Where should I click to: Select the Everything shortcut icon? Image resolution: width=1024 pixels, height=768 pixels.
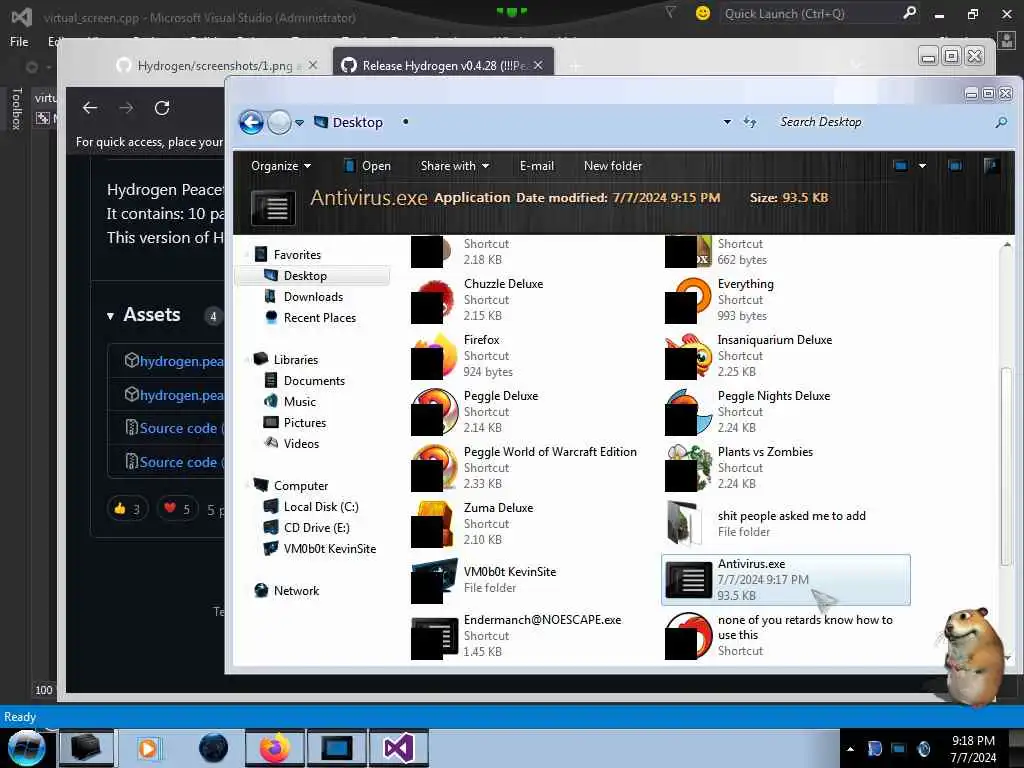click(x=688, y=300)
